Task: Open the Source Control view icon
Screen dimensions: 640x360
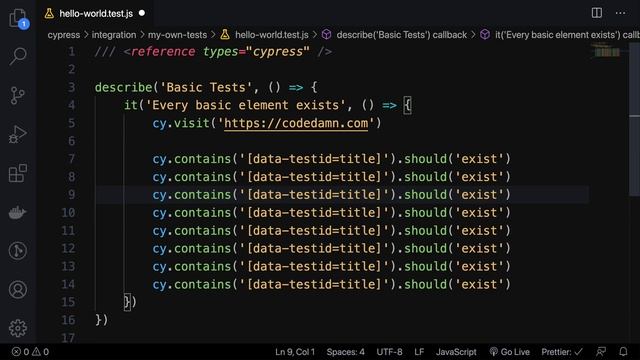Action: pyautogui.click(x=18, y=96)
